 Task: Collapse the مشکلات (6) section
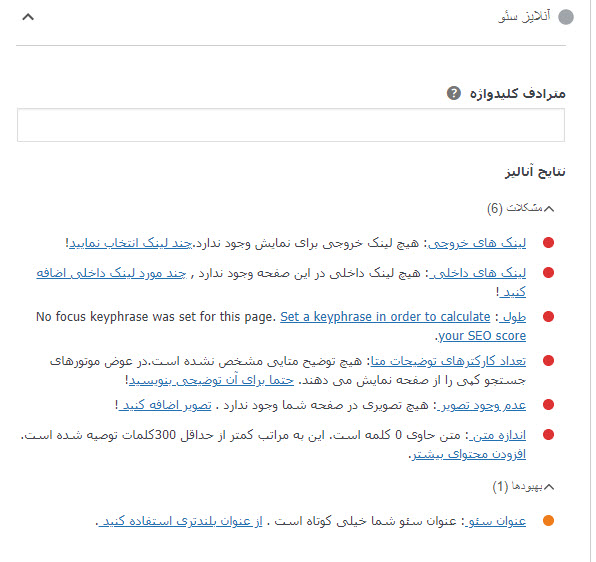[x=548, y=209]
